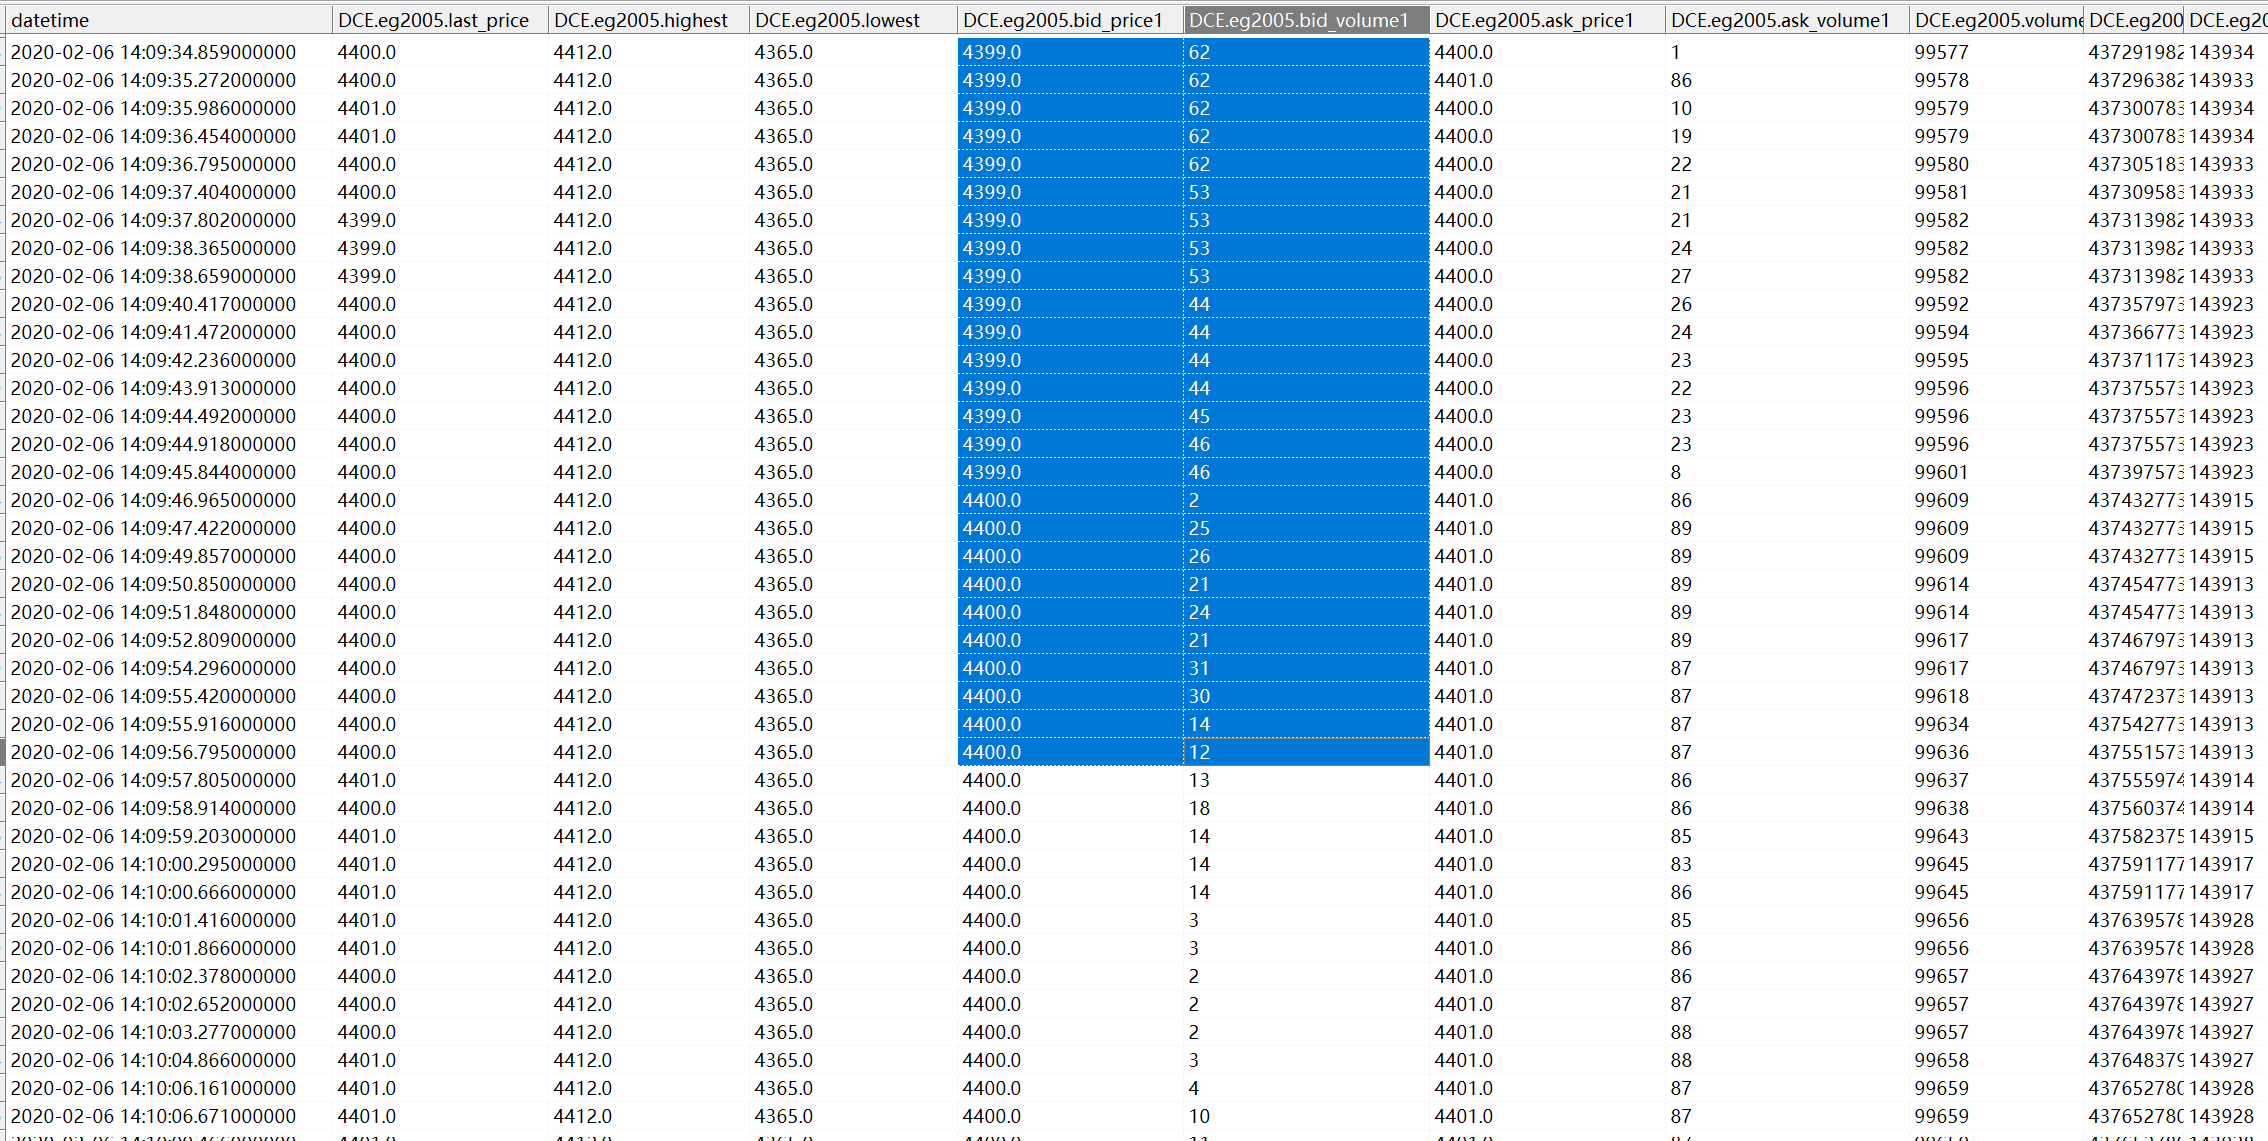
Task: Select the DCE.eg2005.ask_price1 column header
Action: pyautogui.click(x=1547, y=20)
